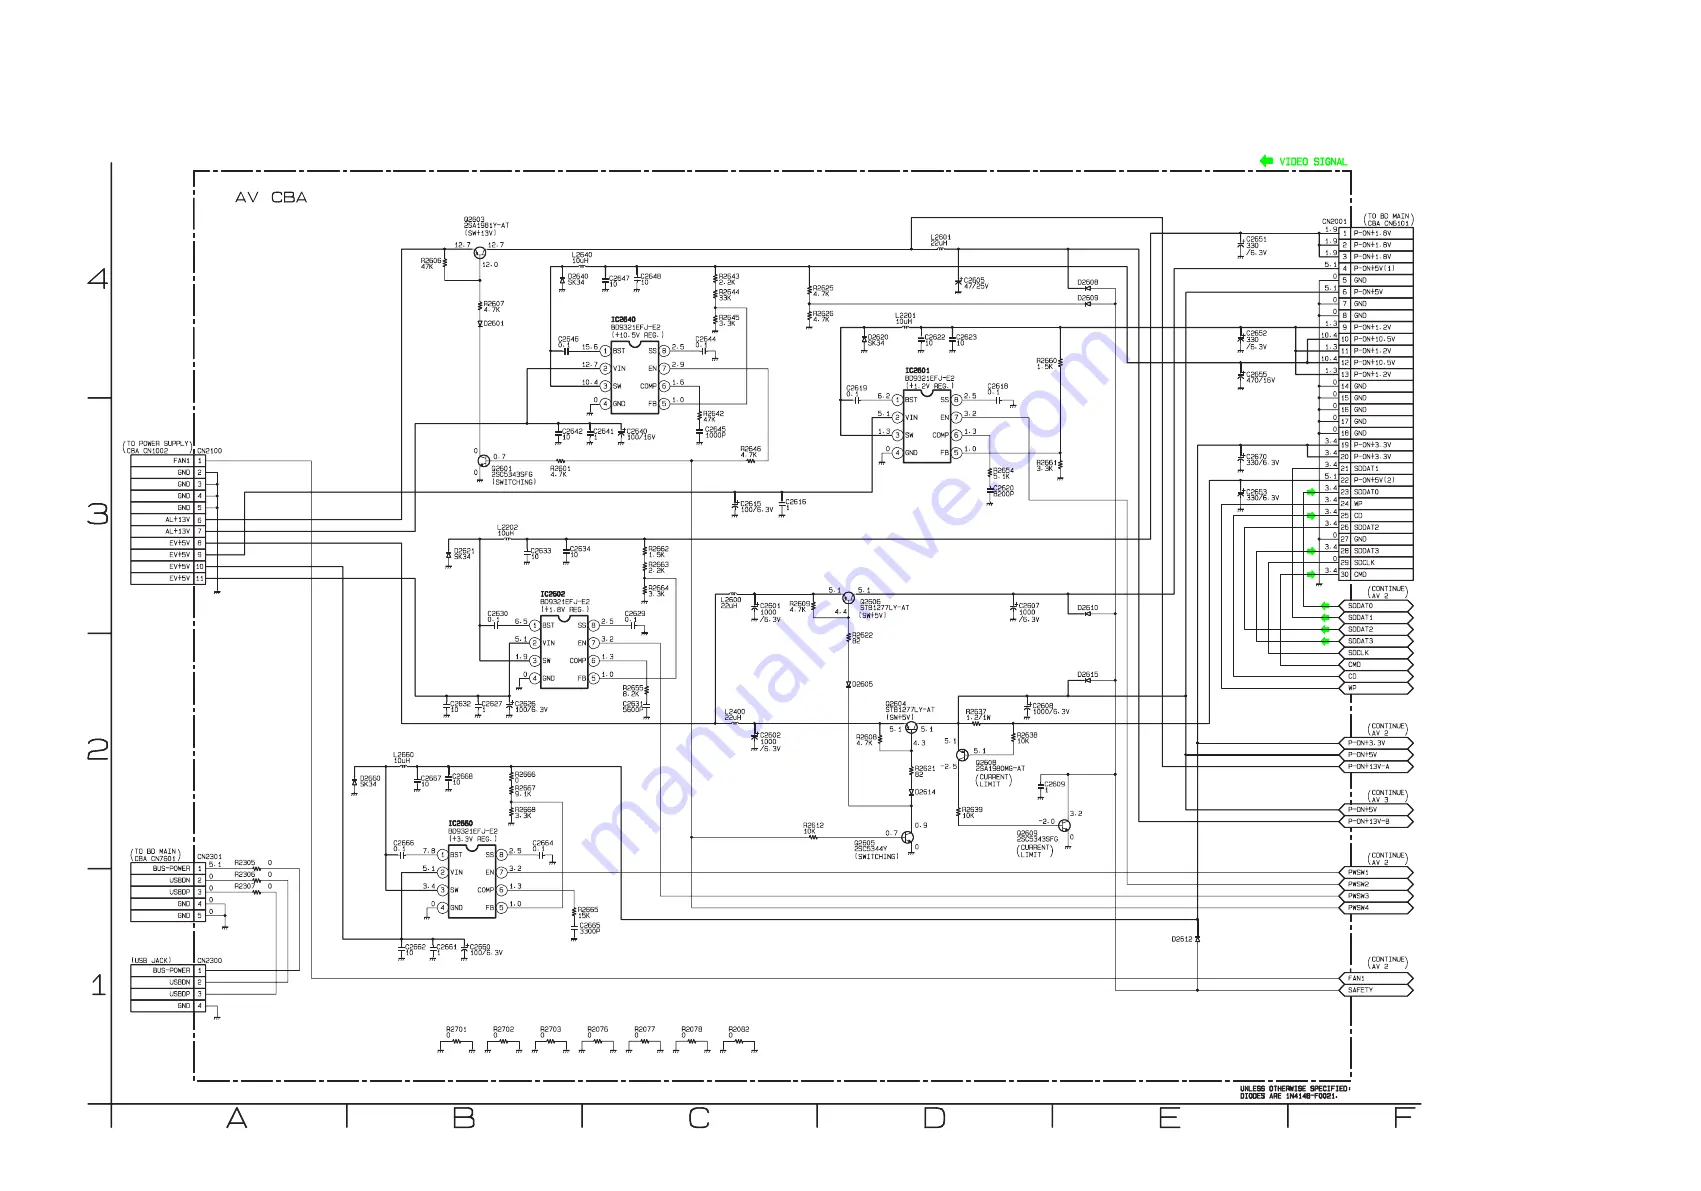
Task: Click the L2640 10uH inductor label
Action: click(x=582, y=257)
